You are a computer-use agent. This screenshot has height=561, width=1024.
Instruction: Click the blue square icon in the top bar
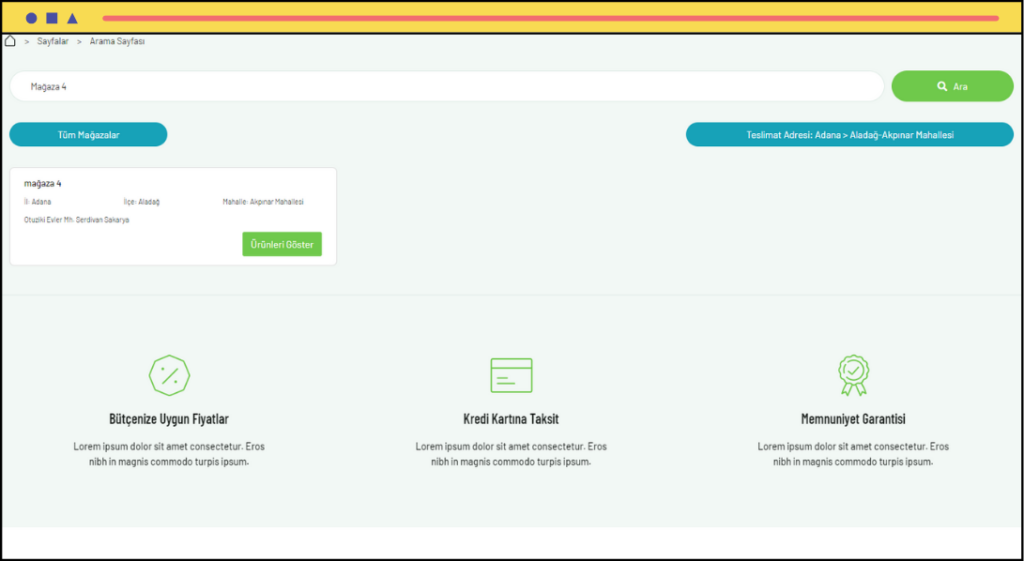(x=52, y=18)
